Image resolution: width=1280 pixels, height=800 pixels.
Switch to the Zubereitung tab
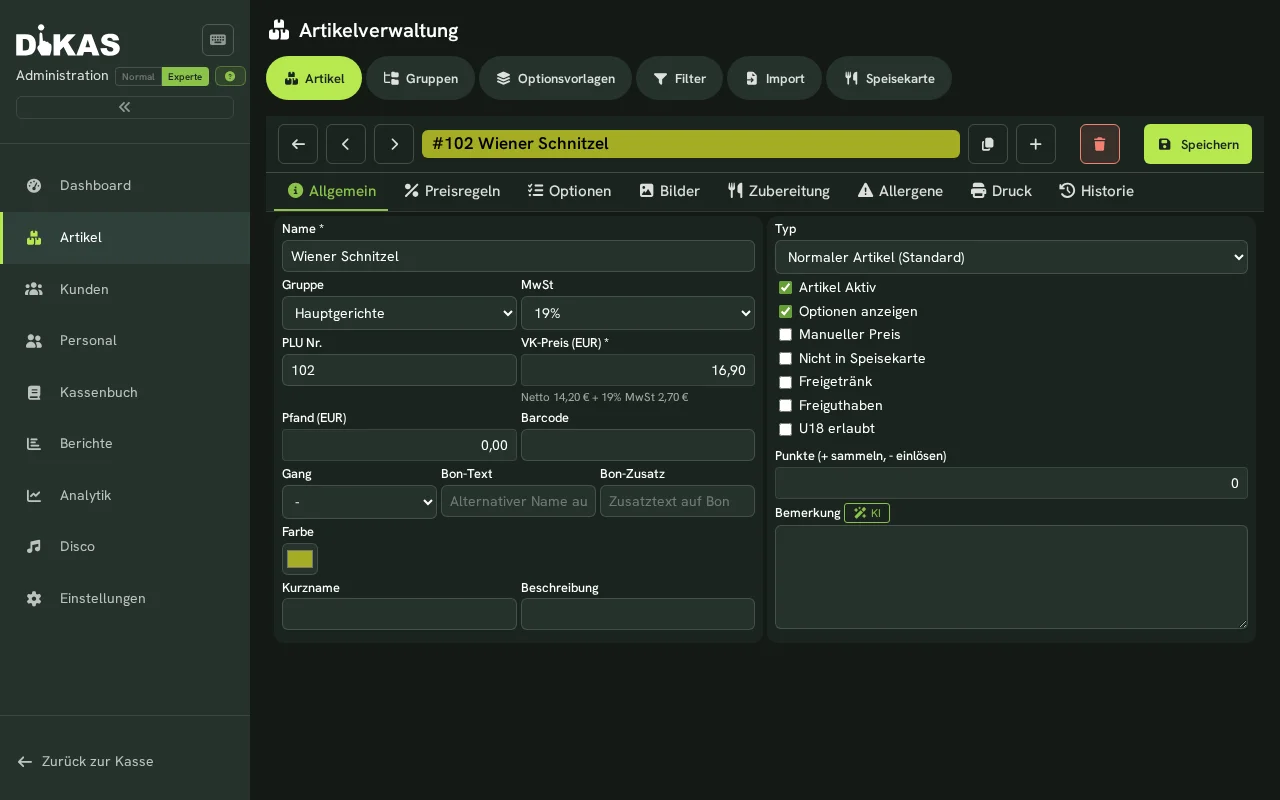[x=779, y=191]
